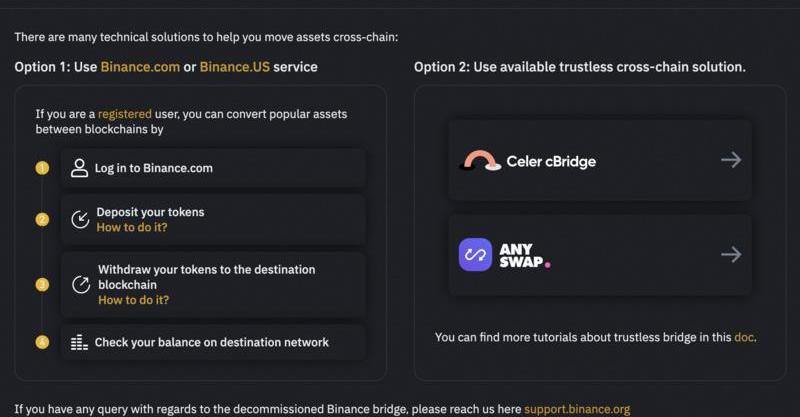Screen dimensions: 800x417
Task: Open the trustless bridge 'doc' link
Action: (x=744, y=337)
